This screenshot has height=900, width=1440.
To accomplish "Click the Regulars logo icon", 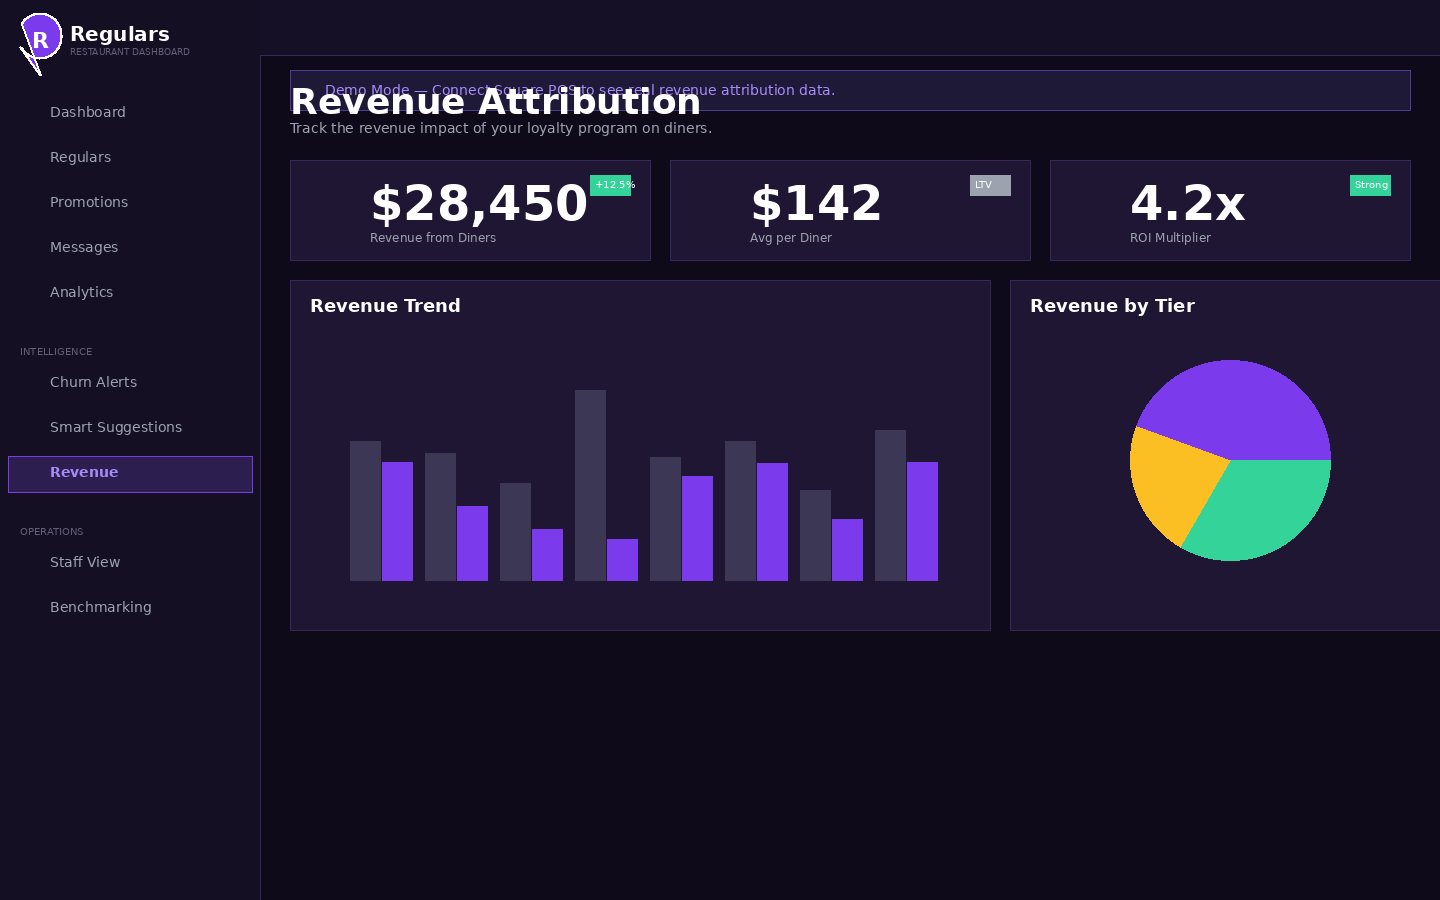I will tap(40, 38).
